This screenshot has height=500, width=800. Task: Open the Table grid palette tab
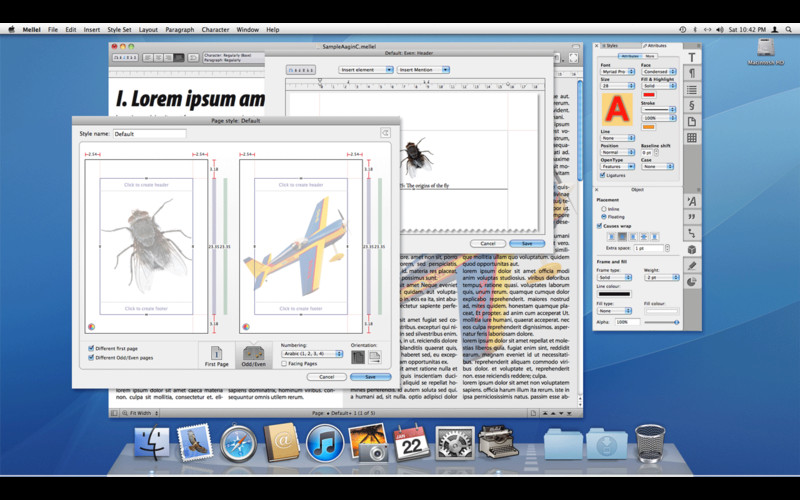[x=691, y=137]
